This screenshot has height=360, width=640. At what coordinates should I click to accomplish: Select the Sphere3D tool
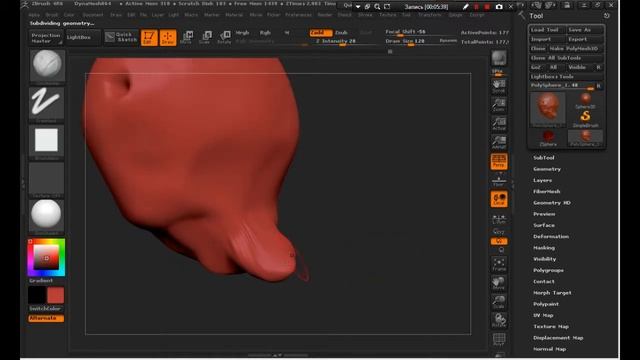click(x=585, y=100)
